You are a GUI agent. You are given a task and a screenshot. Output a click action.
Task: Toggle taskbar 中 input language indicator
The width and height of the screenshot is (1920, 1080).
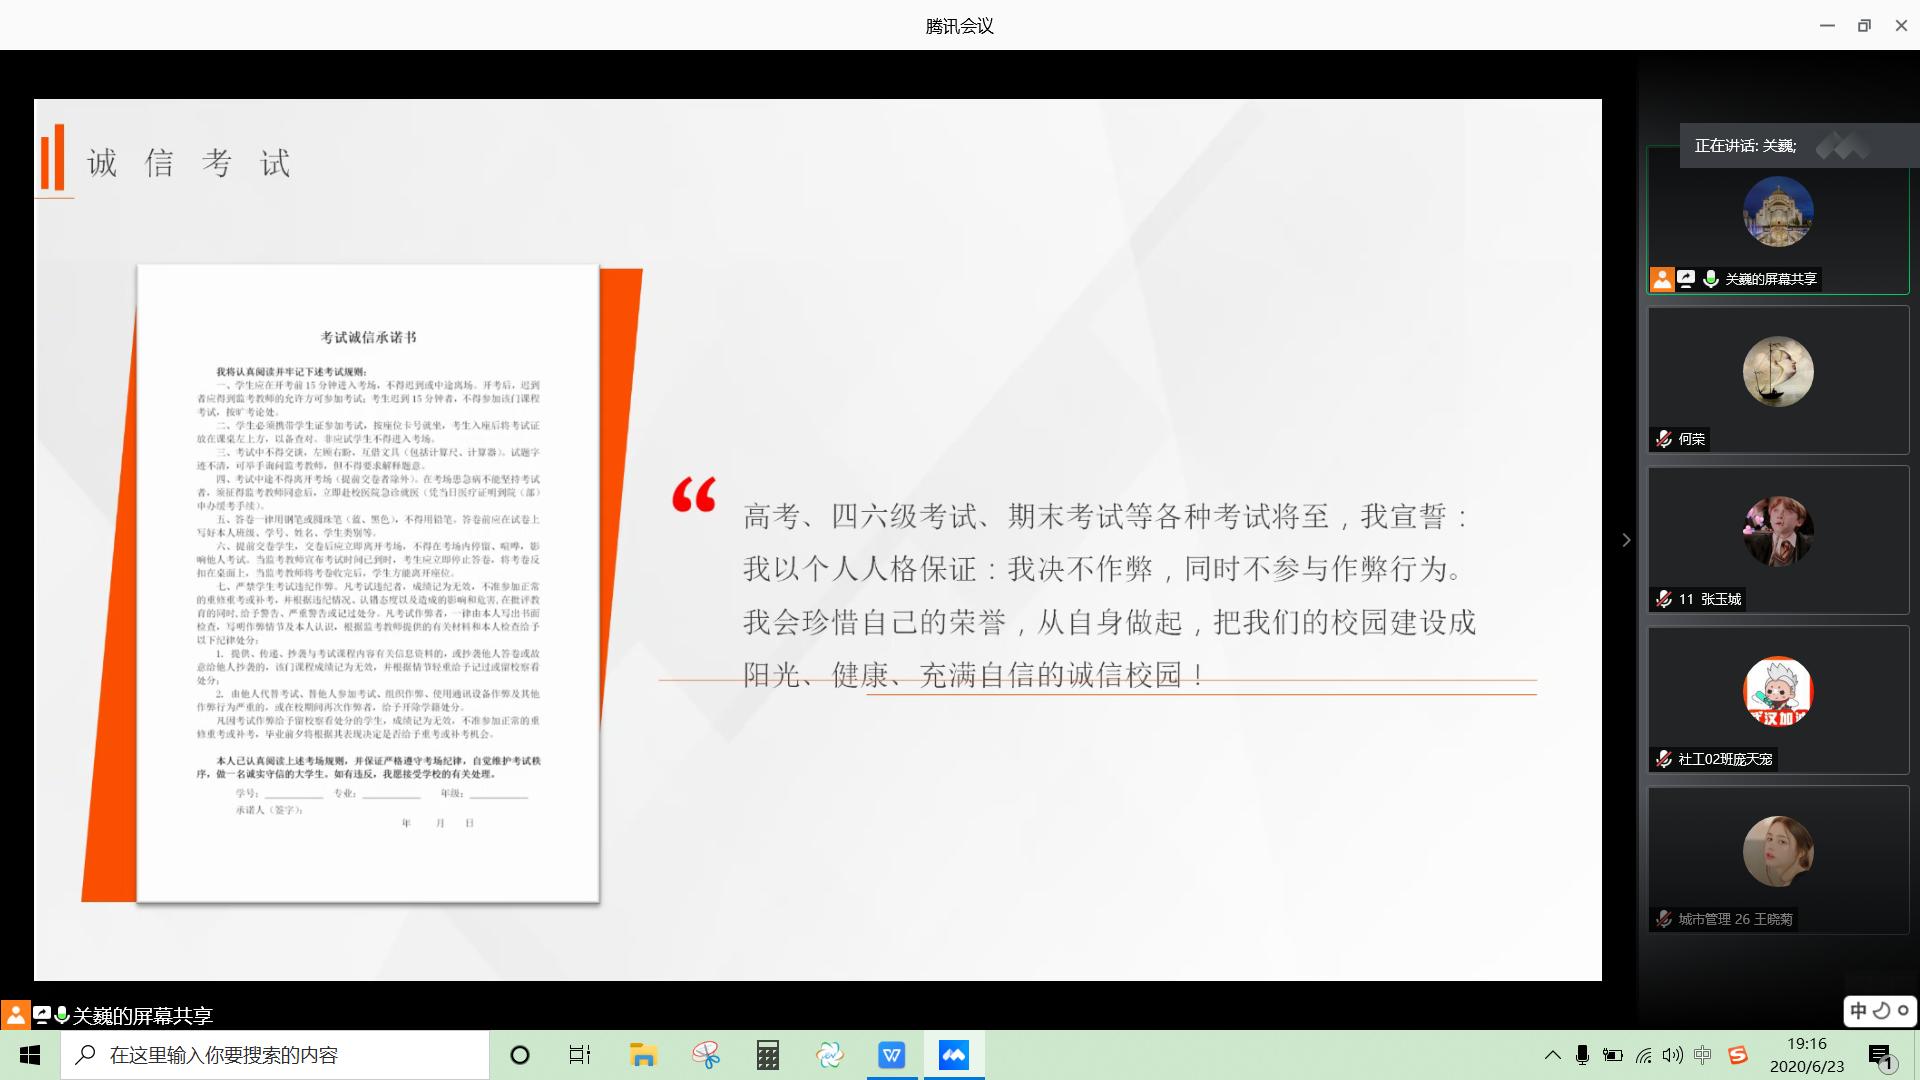click(1703, 1055)
